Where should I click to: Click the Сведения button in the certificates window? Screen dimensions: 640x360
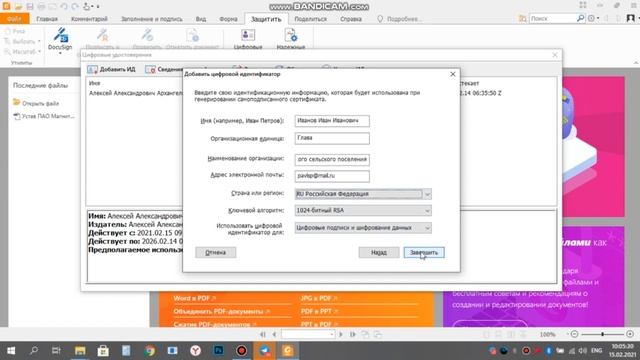coord(164,69)
